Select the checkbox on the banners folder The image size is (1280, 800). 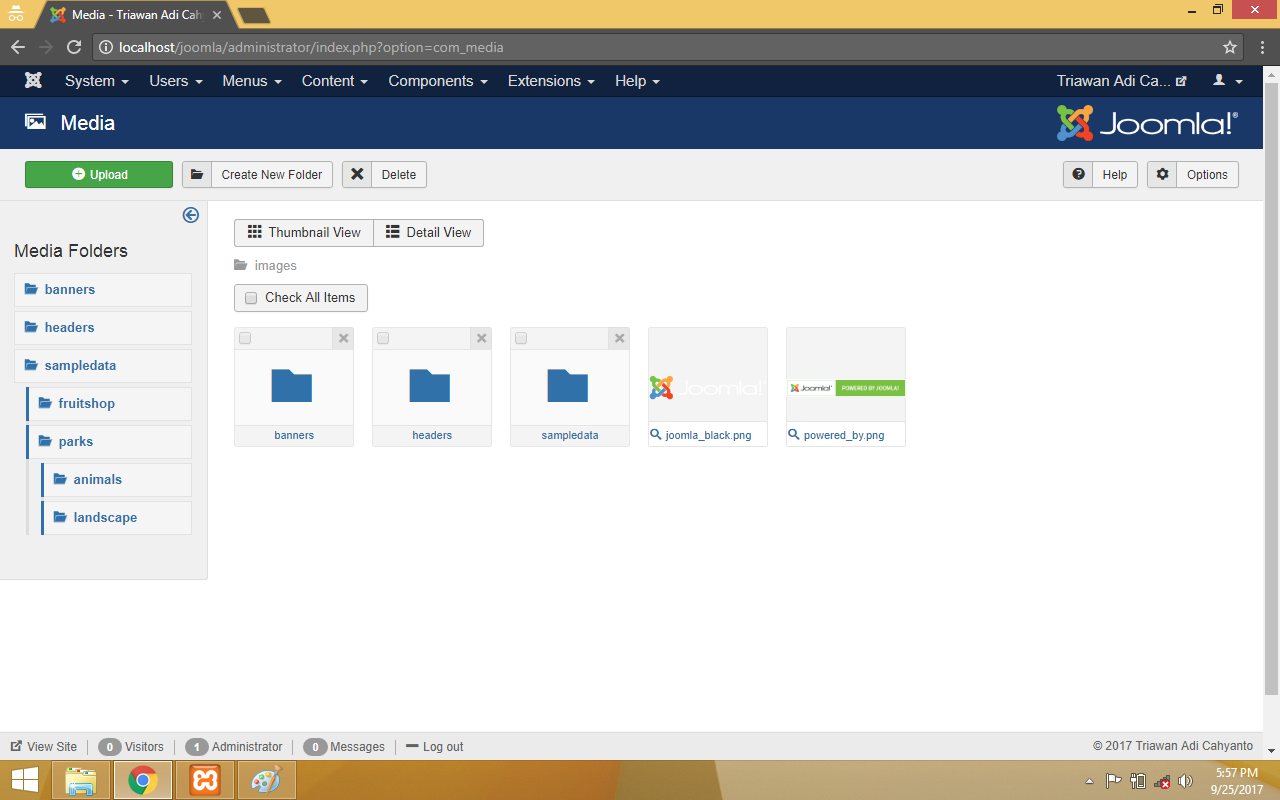245,339
